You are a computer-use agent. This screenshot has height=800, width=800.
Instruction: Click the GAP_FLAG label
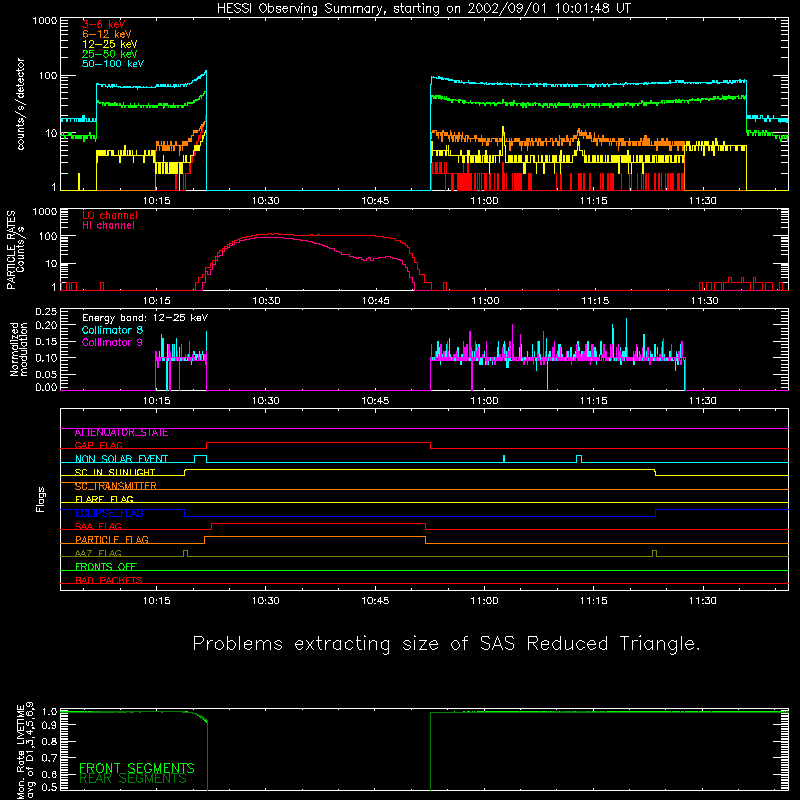(98, 445)
